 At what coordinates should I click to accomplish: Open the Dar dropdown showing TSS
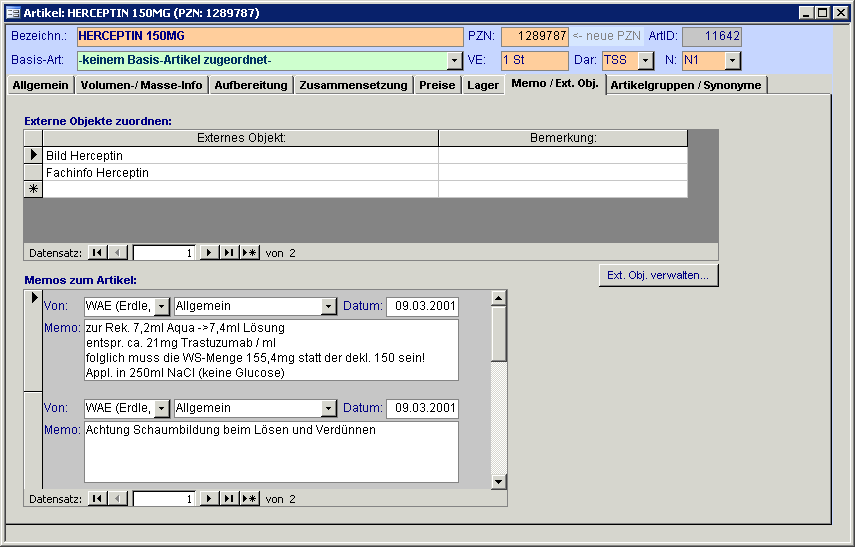(646, 61)
